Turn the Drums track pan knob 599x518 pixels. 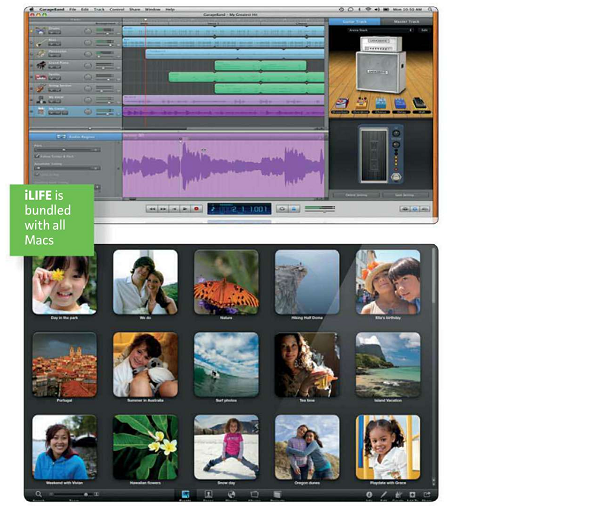tap(88, 31)
